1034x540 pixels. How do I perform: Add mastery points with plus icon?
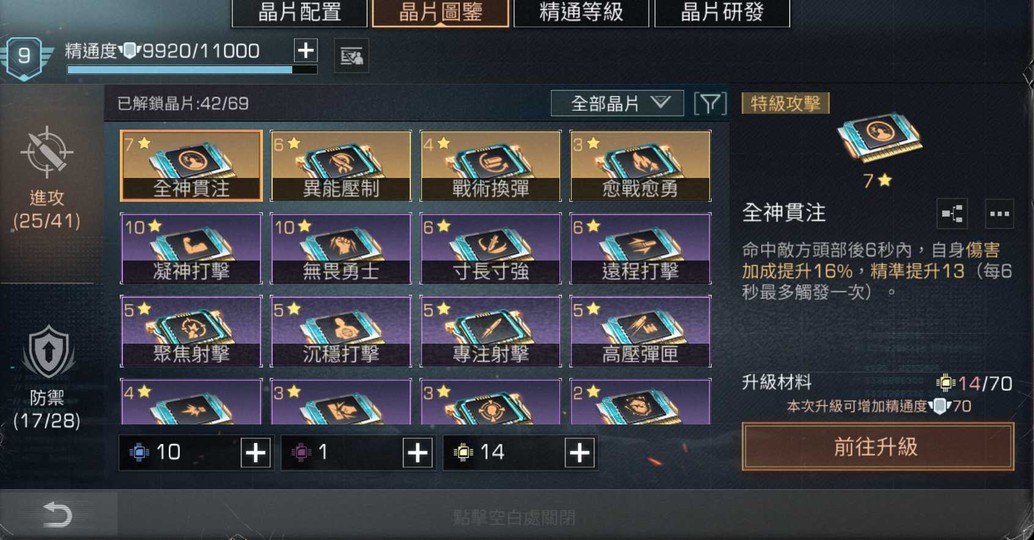click(306, 51)
